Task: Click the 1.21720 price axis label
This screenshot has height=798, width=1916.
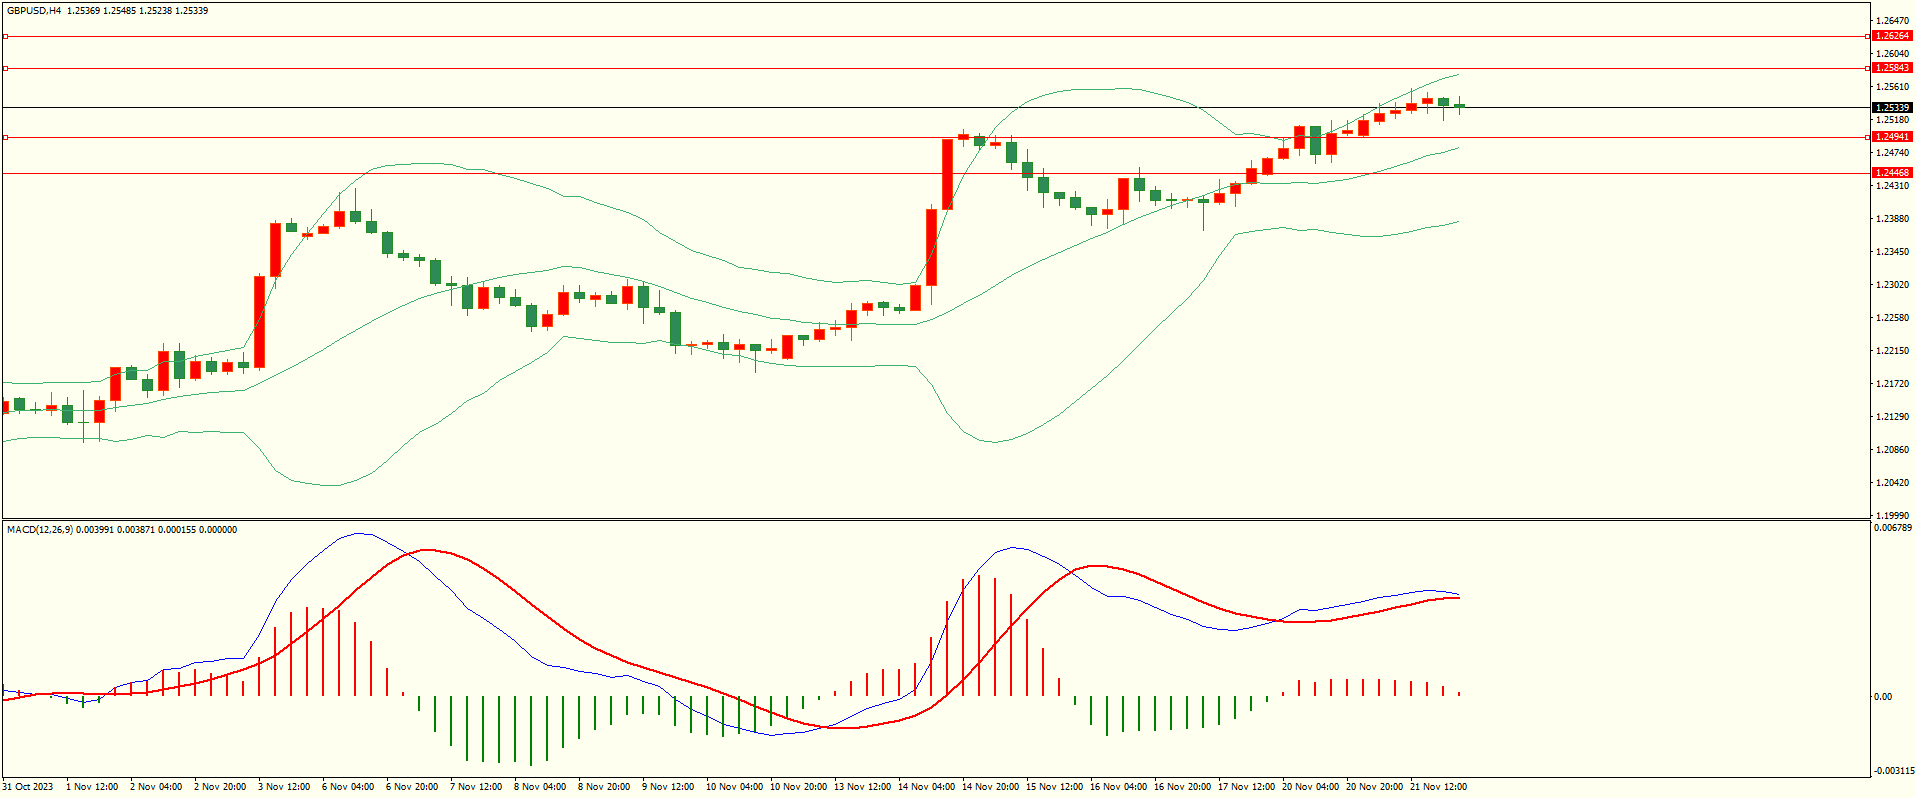Action: pyautogui.click(x=1893, y=384)
